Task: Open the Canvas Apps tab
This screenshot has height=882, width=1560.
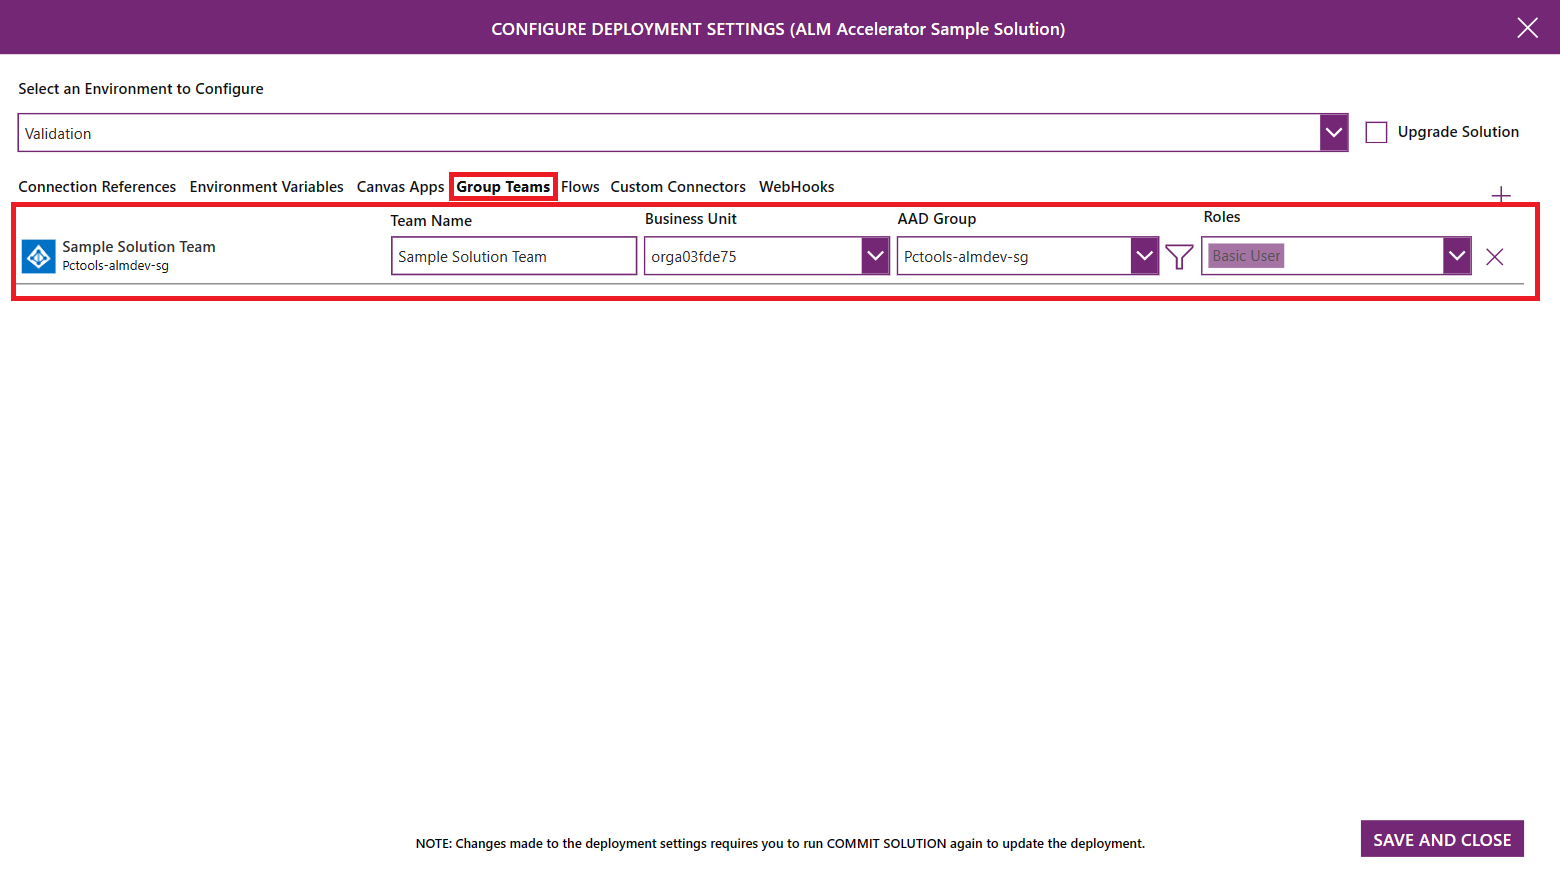Action: [x=400, y=187]
